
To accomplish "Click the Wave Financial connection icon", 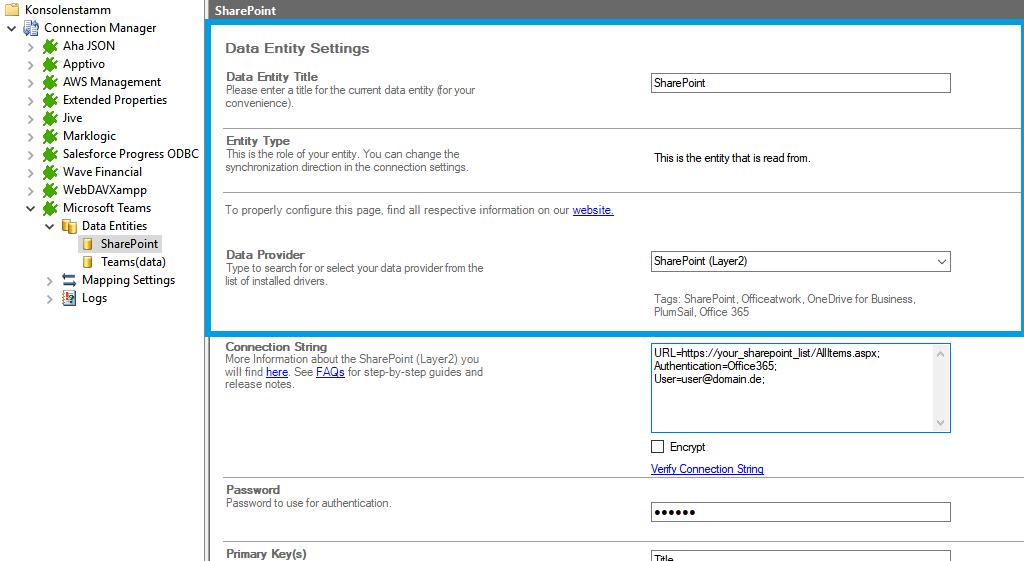I will coord(50,172).
